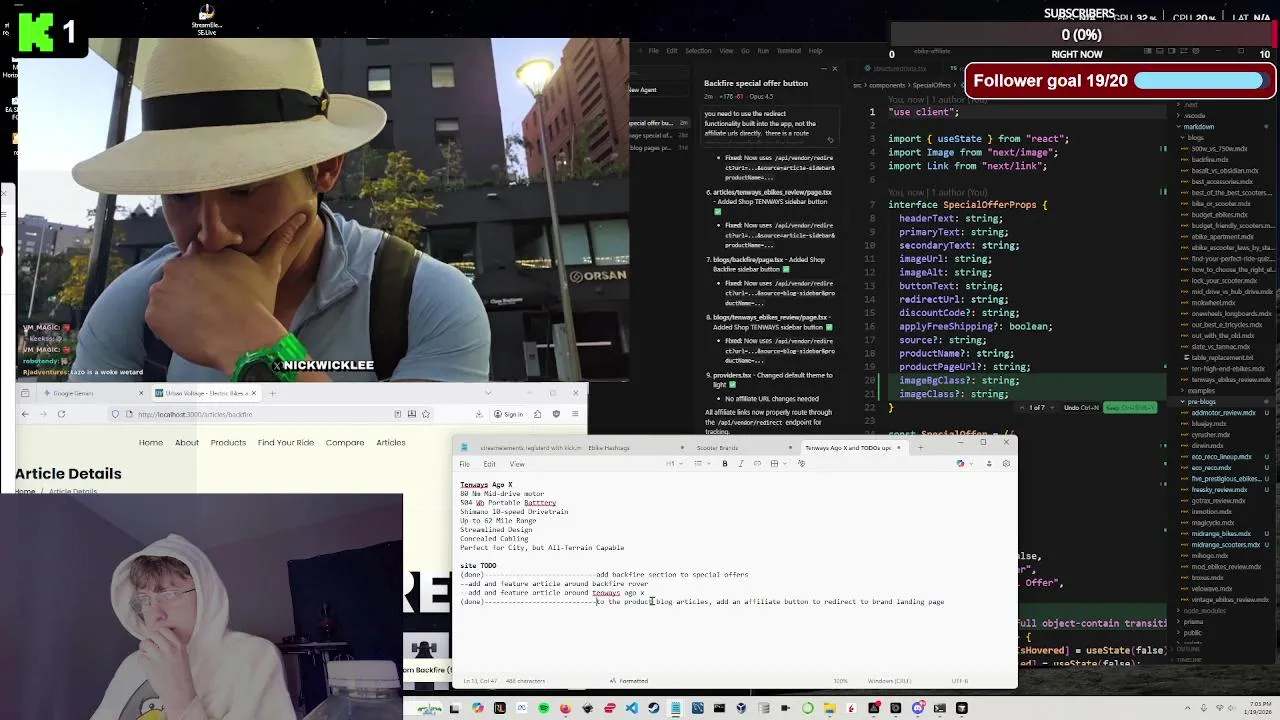Viewport: 1280px width, 720px height.
Task: Open Spotify from the taskbar
Action: [544, 708]
